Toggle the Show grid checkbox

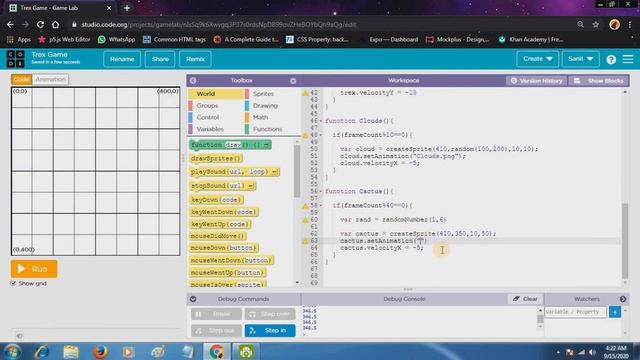[x=13, y=283]
